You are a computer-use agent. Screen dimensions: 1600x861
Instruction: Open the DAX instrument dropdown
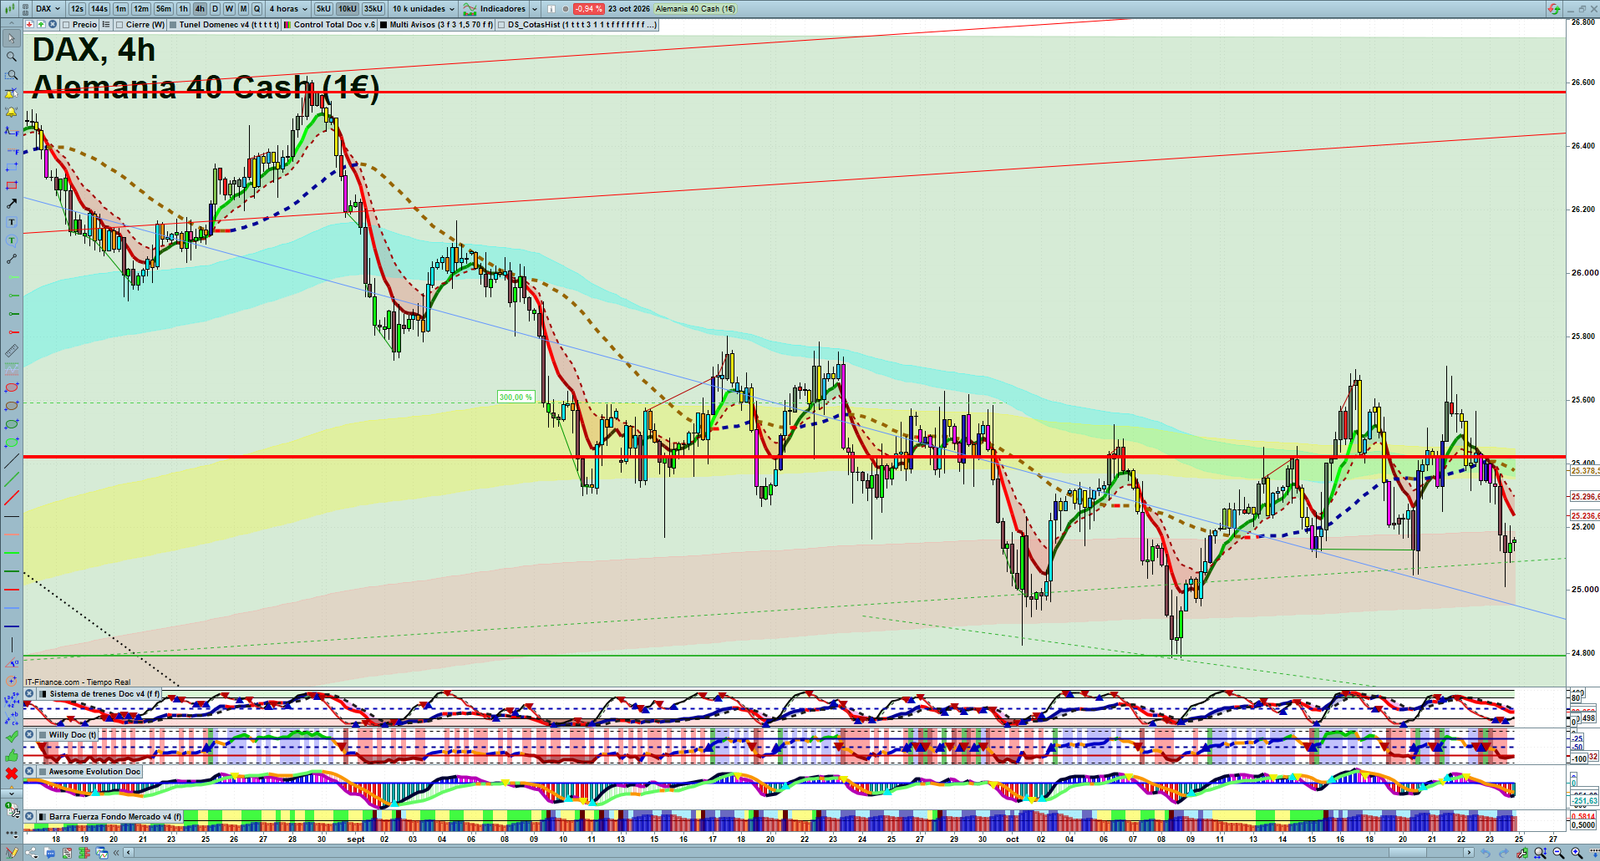click(47, 8)
